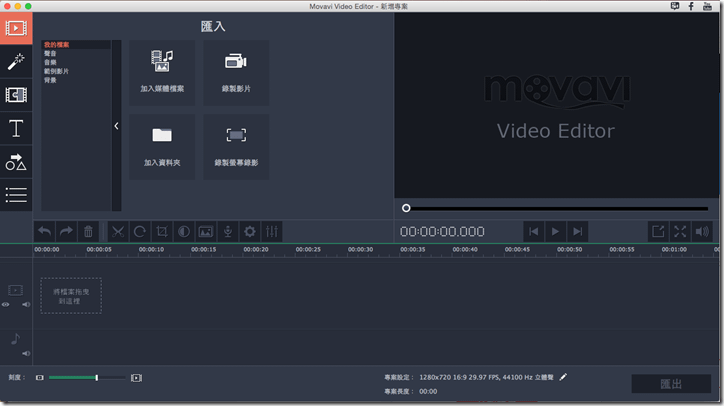The height and width of the screenshot is (406, 724).
Task: Open the Shapes and callouts tab
Action: (x=16, y=162)
